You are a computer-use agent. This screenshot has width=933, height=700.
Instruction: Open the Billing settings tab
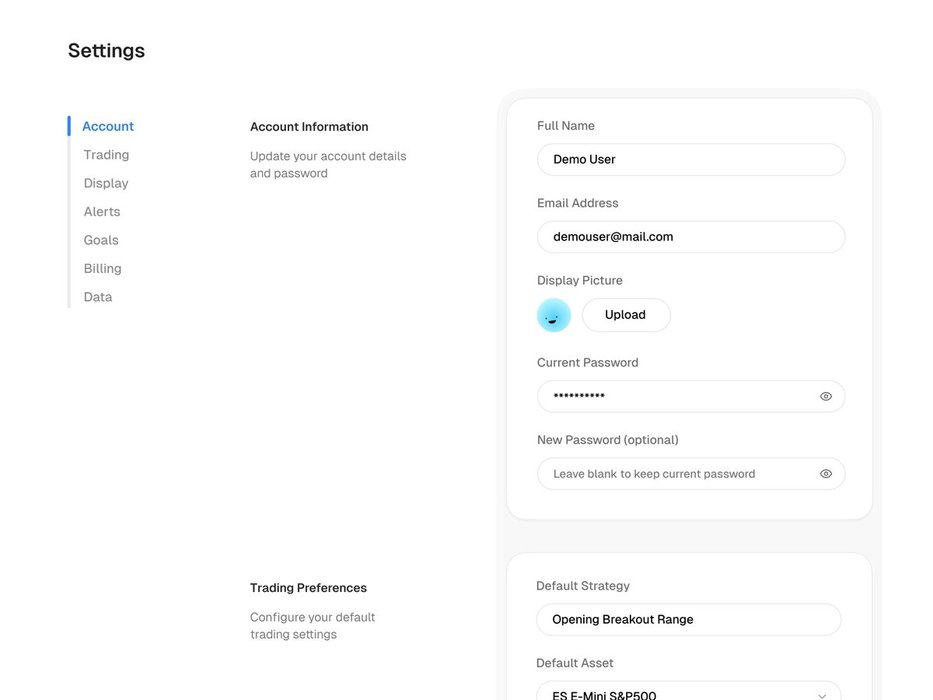coord(102,268)
